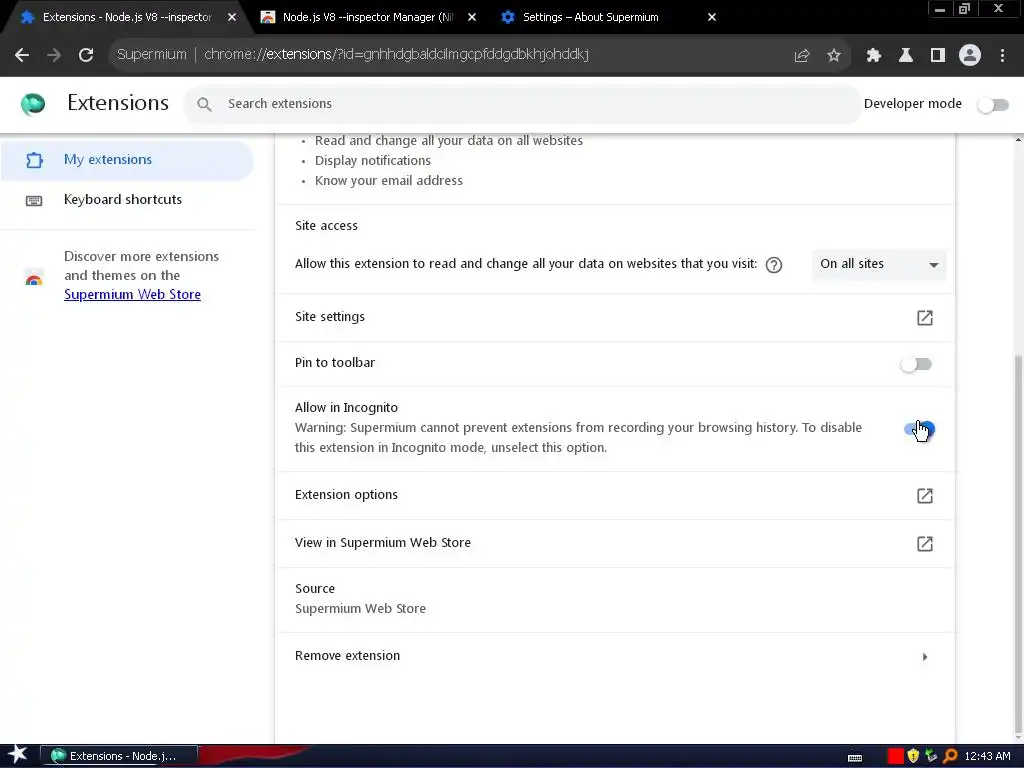Viewport: 1024px width, 768px height.
Task: Expand Remove extension arrow
Action: (925, 656)
